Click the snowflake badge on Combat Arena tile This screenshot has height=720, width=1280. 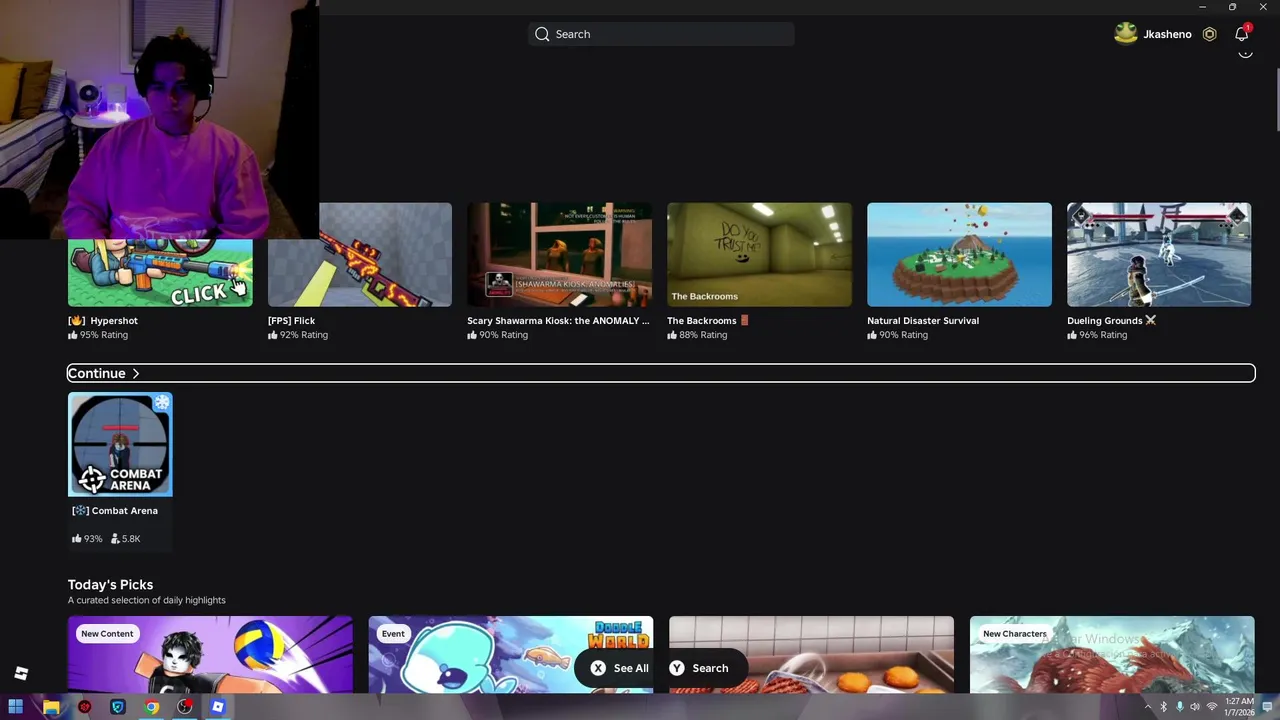(x=162, y=402)
